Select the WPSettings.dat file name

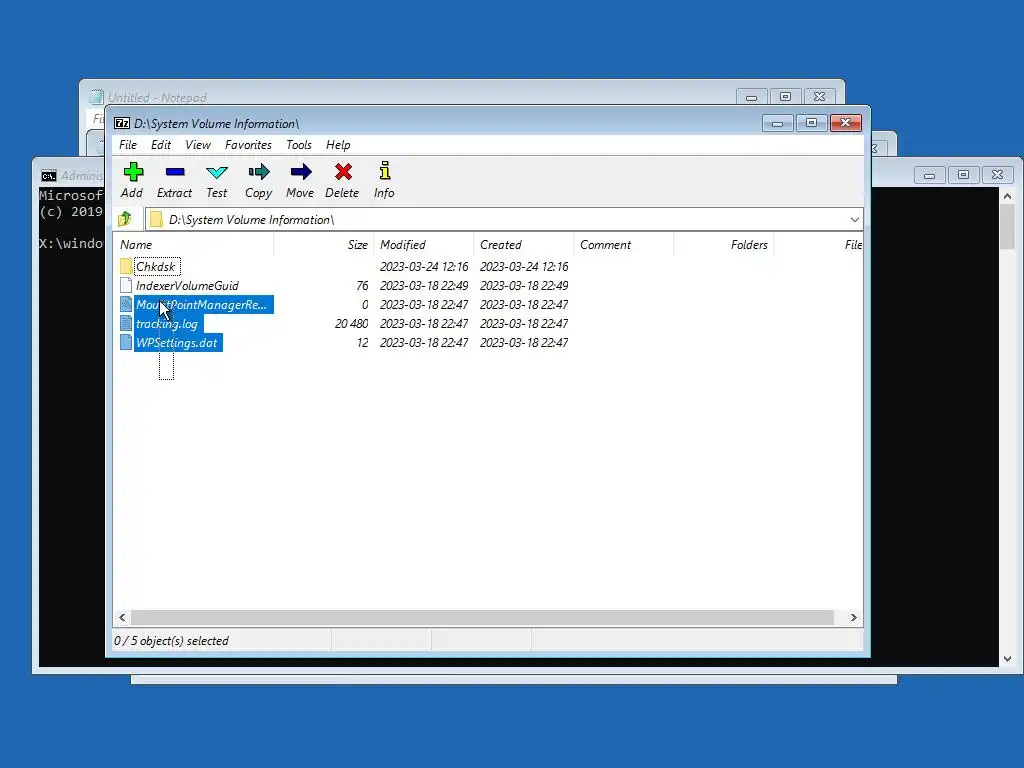click(177, 342)
